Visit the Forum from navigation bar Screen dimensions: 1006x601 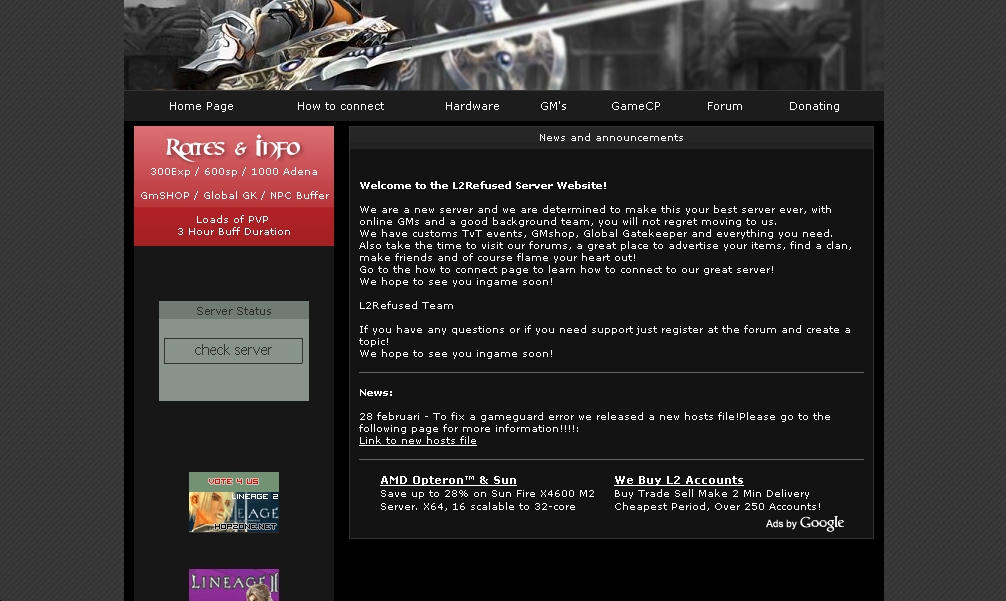724,106
